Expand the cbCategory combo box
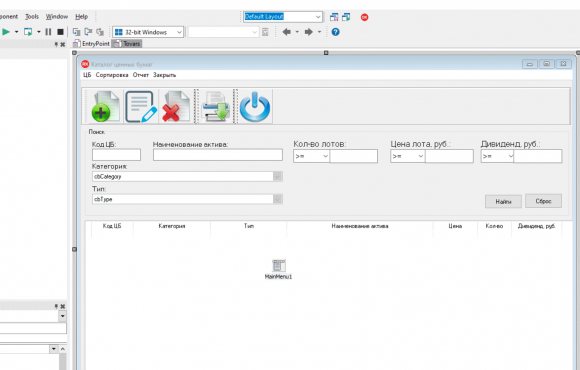 click(x=277, y=176)
